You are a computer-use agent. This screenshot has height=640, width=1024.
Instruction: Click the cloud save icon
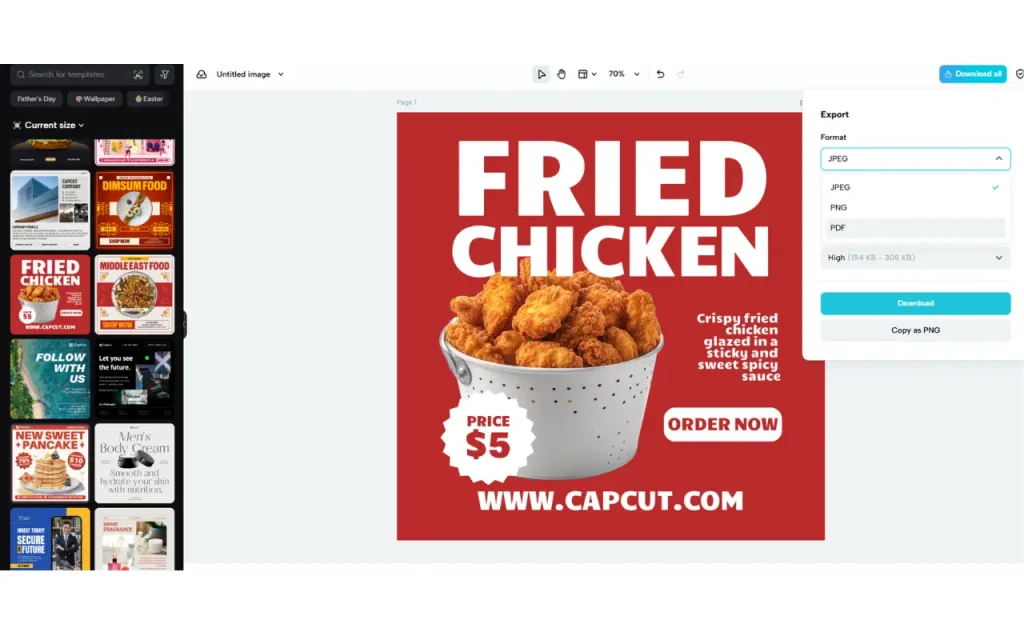tap(202, 74)
